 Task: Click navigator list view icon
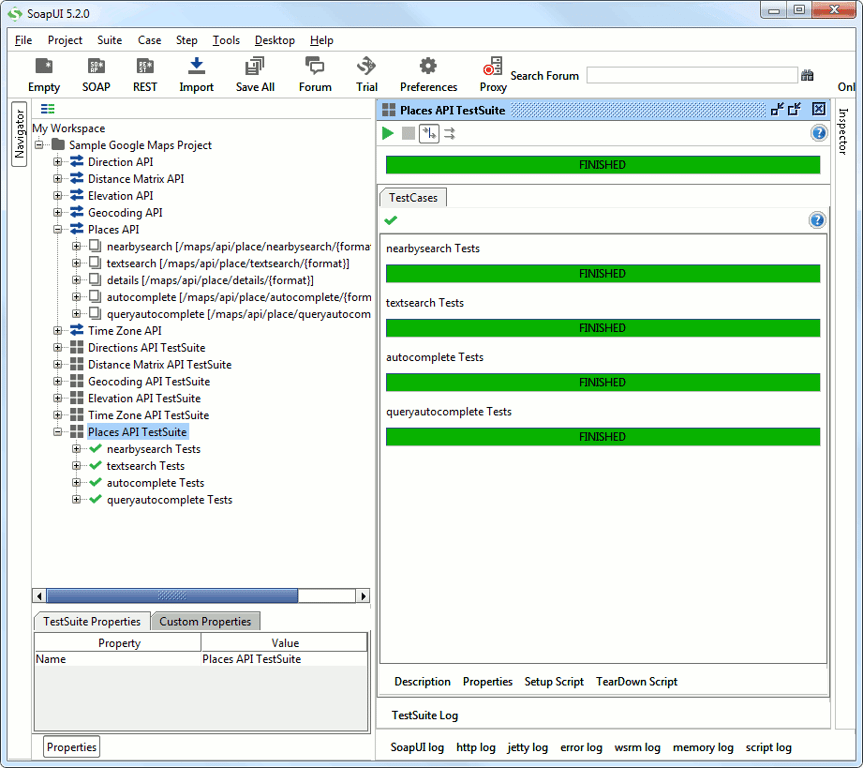pyautogui.click(x=48, y=109)
